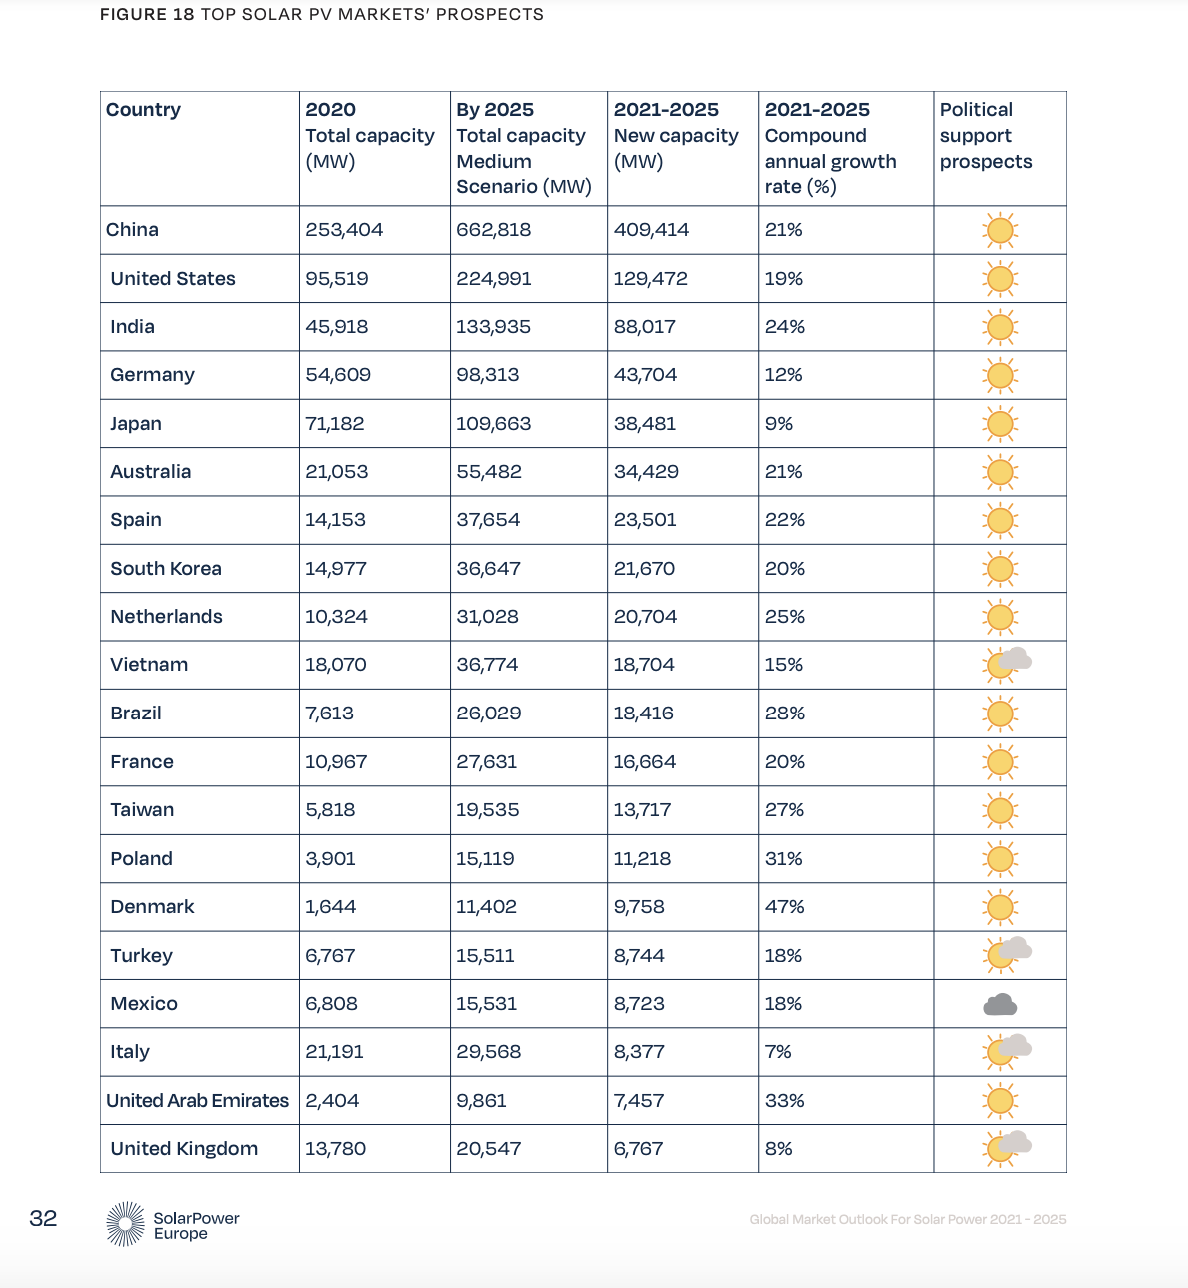Click the Political support prospects header

click(985, 136)
